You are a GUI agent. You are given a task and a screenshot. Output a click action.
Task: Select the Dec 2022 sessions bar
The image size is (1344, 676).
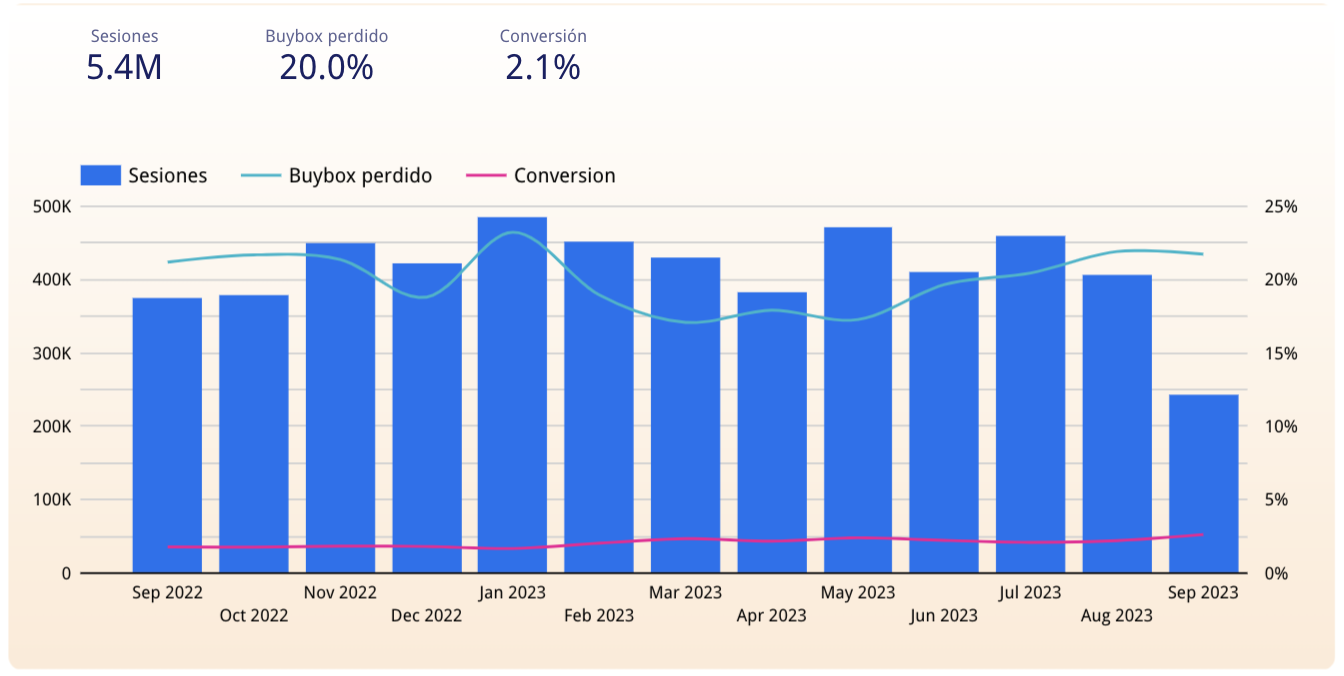coord(427,418)
